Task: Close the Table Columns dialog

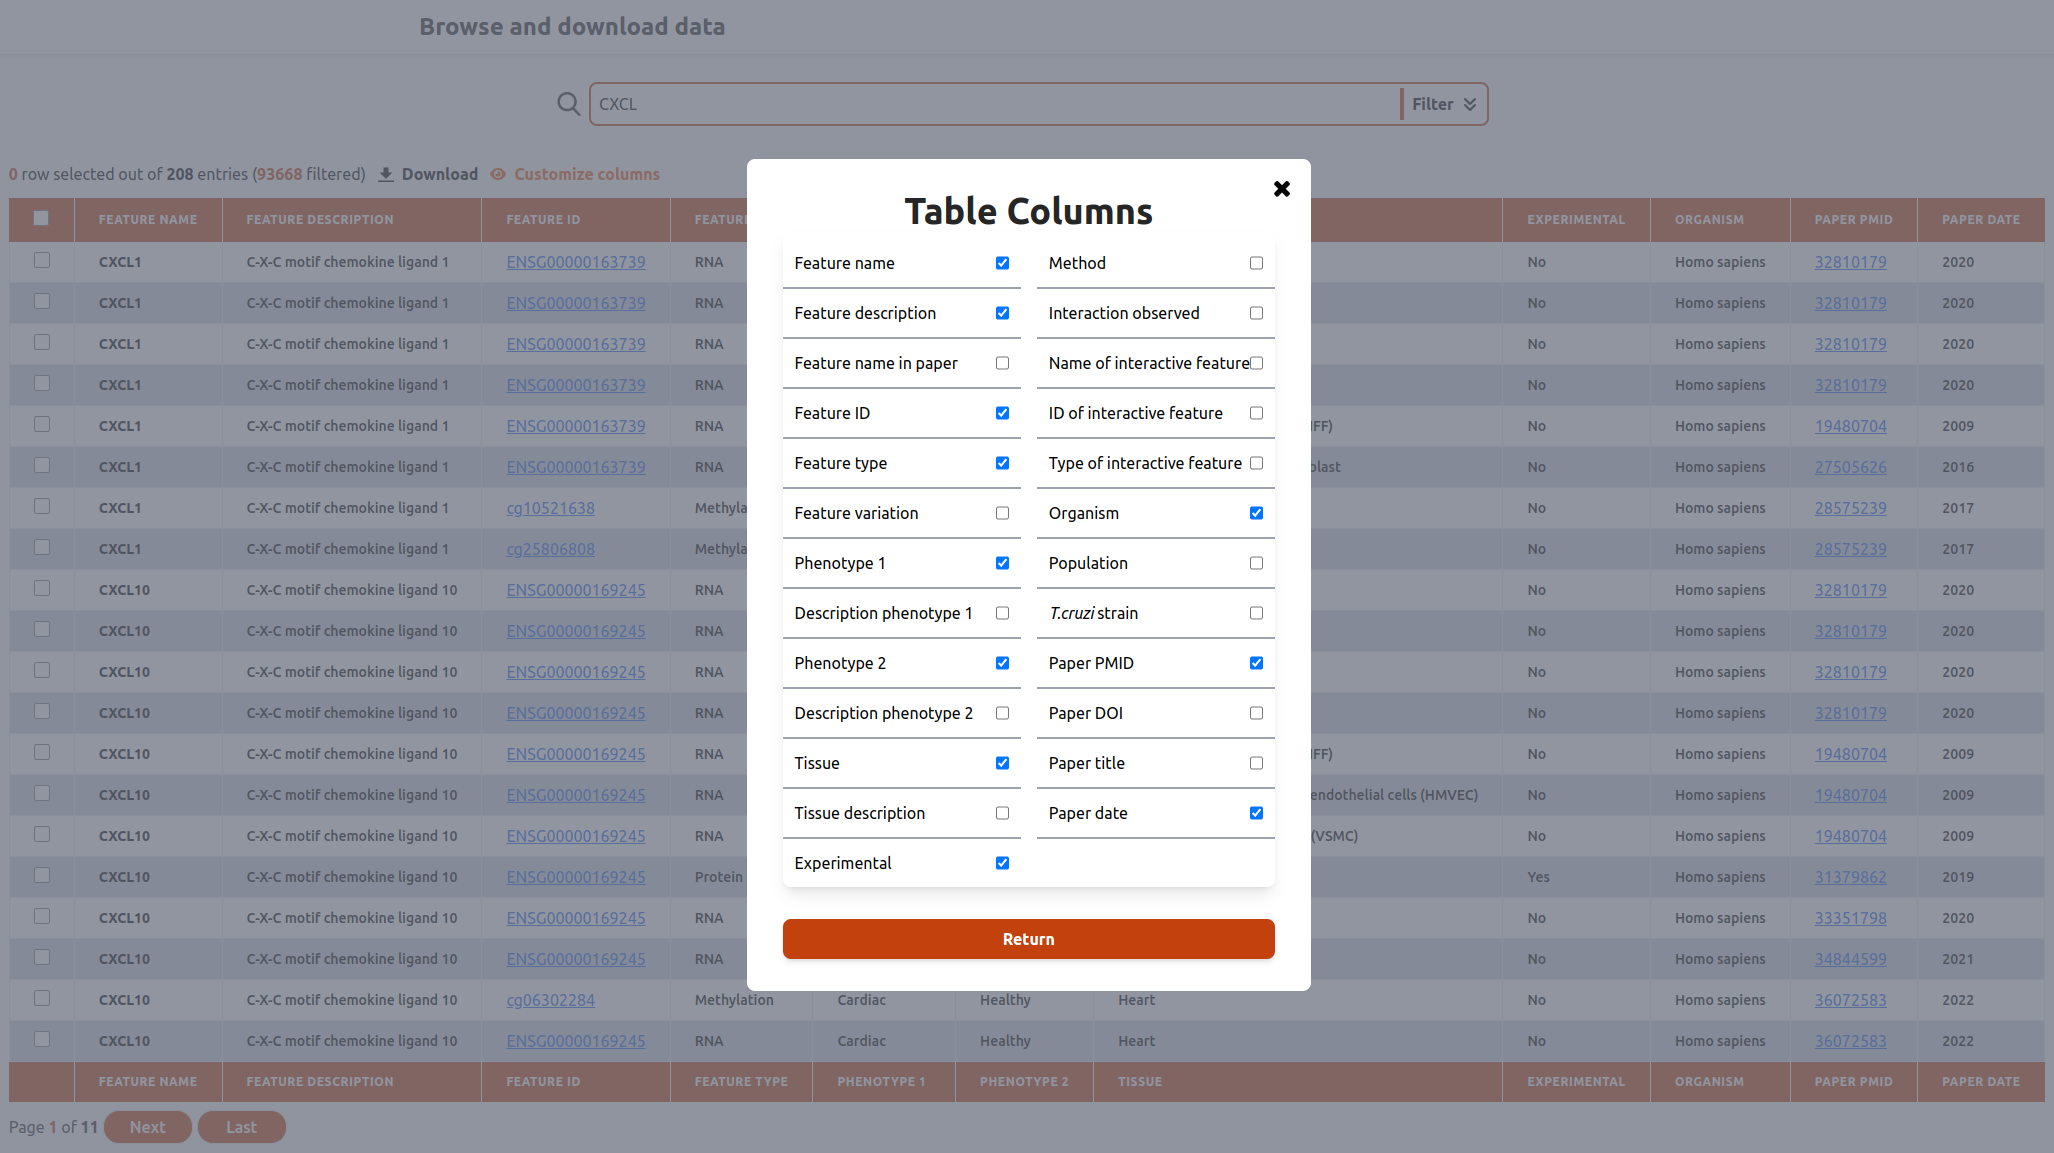Action: tap(1281, 189)
